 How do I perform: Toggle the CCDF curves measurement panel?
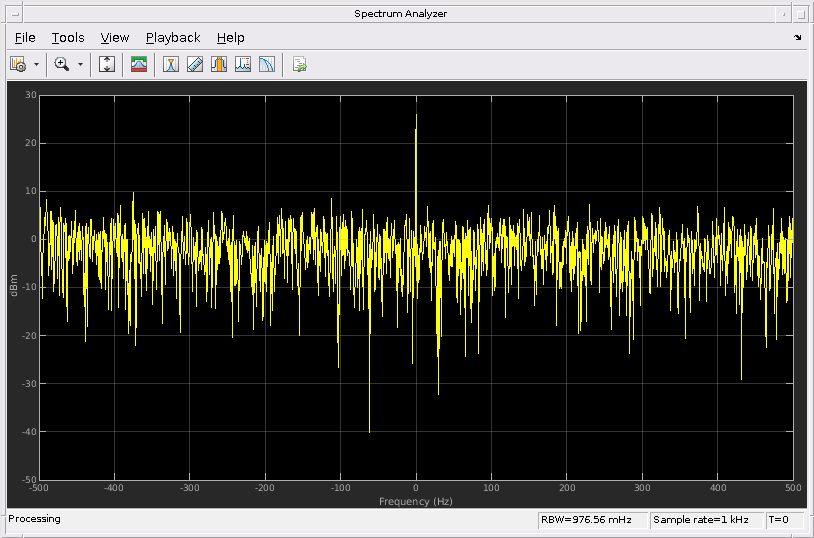(x=267, y=64)
